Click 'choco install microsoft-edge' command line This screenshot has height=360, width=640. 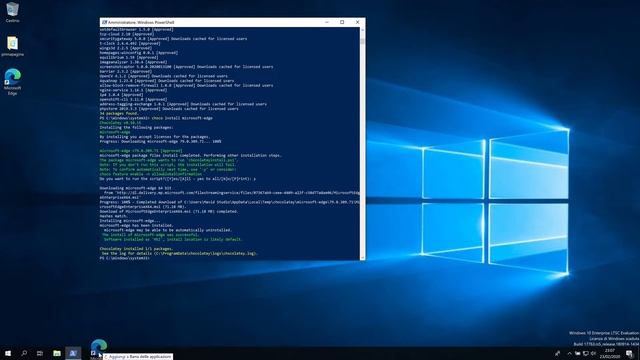[x=182, y=118]
